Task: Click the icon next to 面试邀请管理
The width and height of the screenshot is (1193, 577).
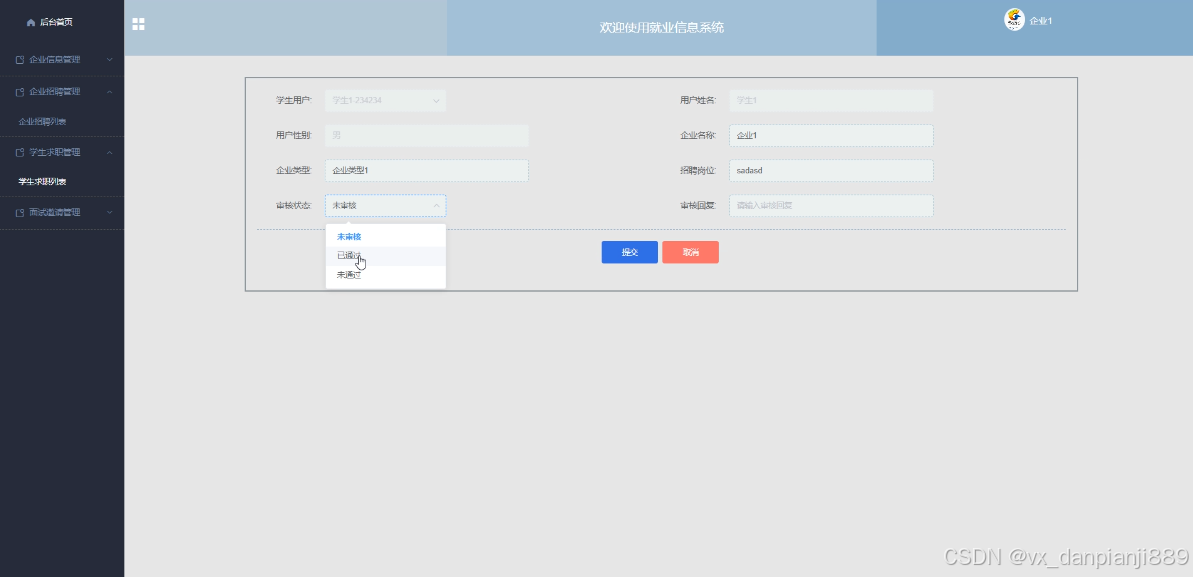Action: coord(21,213)
